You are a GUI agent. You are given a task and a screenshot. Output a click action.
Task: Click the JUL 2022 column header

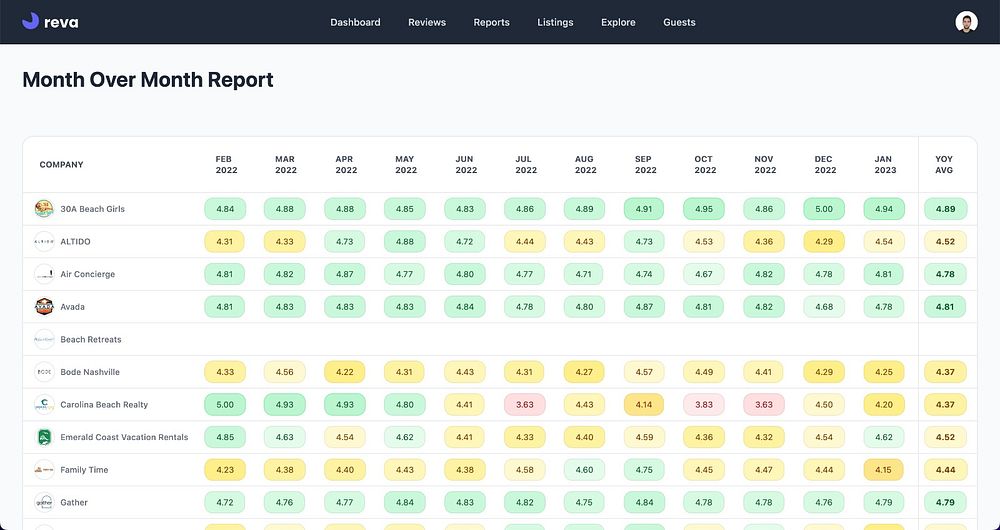pos(526,165)
